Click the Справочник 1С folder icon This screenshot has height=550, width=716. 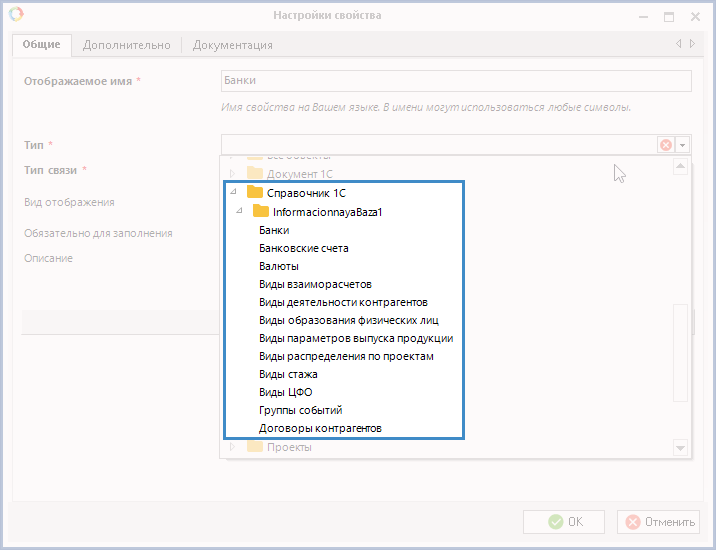255,192
